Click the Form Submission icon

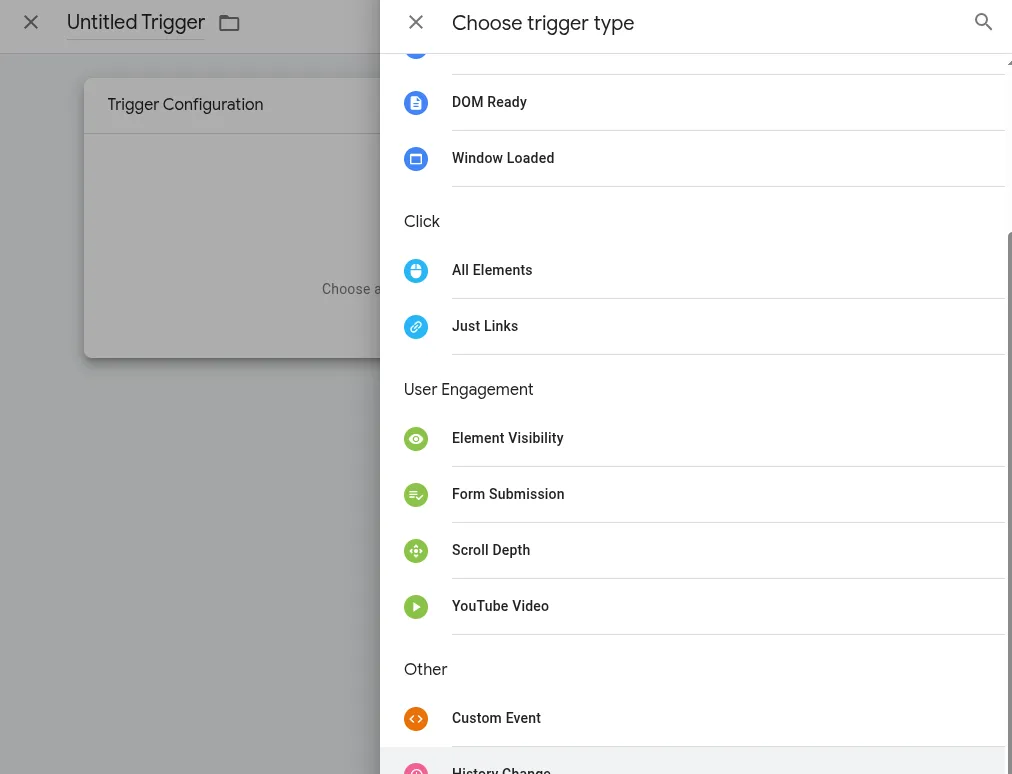(416, 495)
